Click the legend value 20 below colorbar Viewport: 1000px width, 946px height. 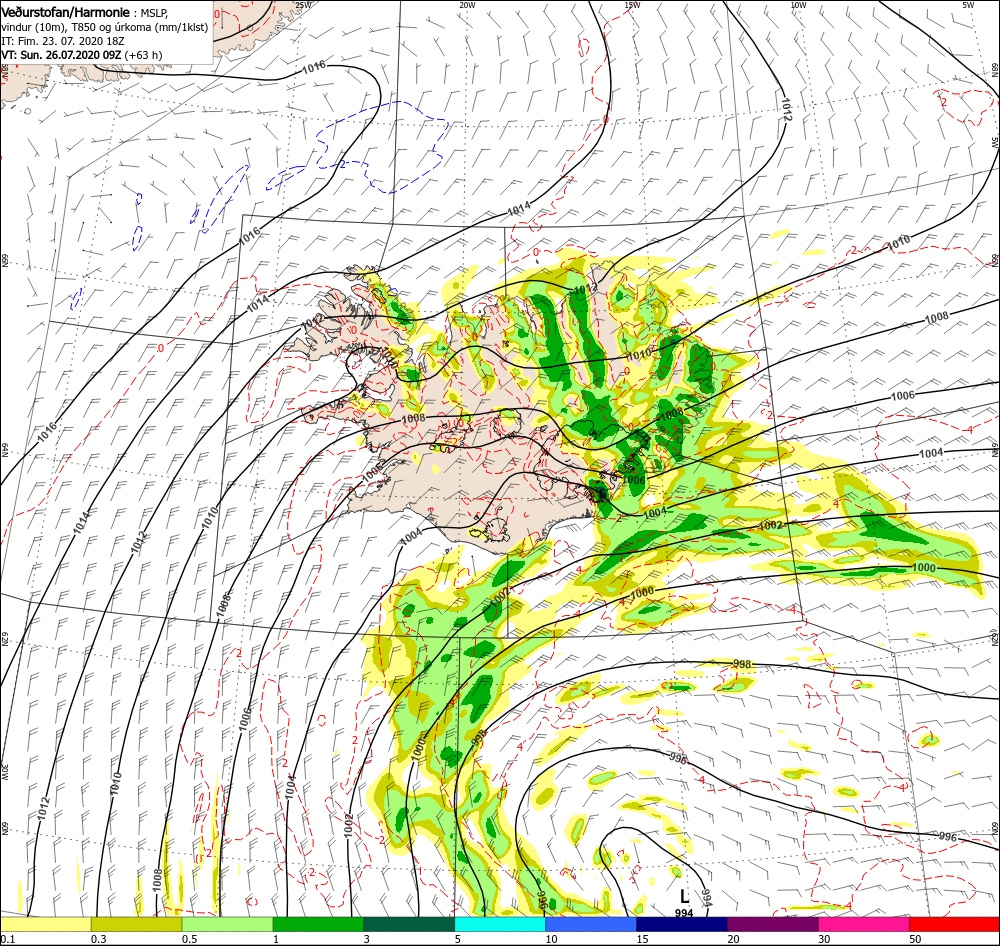[x=733, y=939]
